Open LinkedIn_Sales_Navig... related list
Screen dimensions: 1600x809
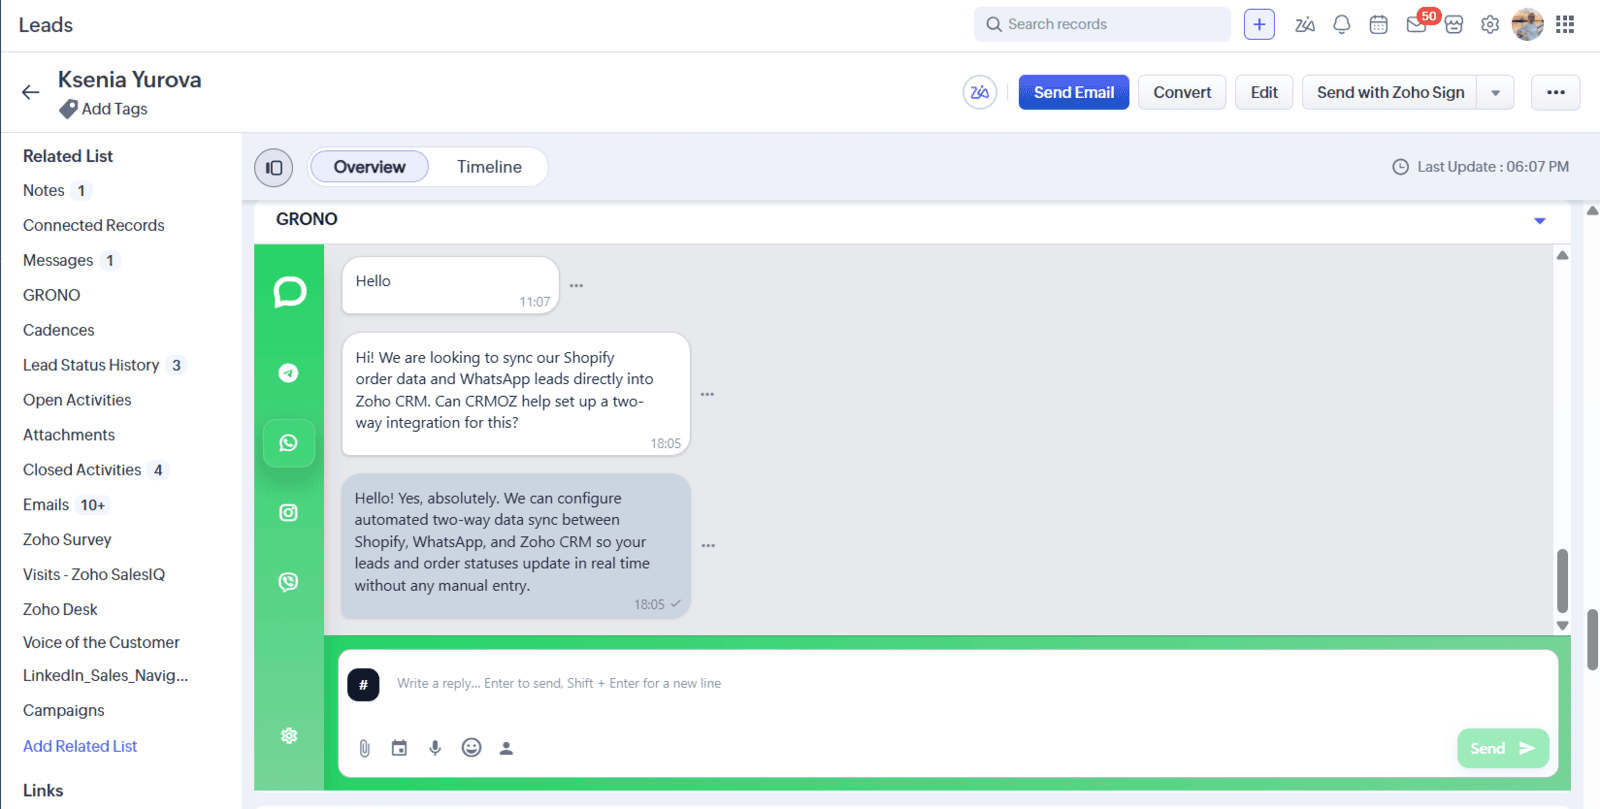[x=106, y=676]
